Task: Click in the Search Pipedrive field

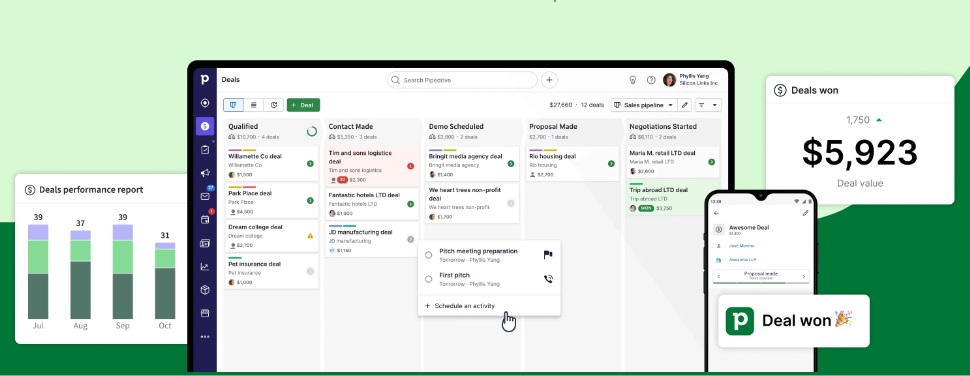Action: [462, 80]
